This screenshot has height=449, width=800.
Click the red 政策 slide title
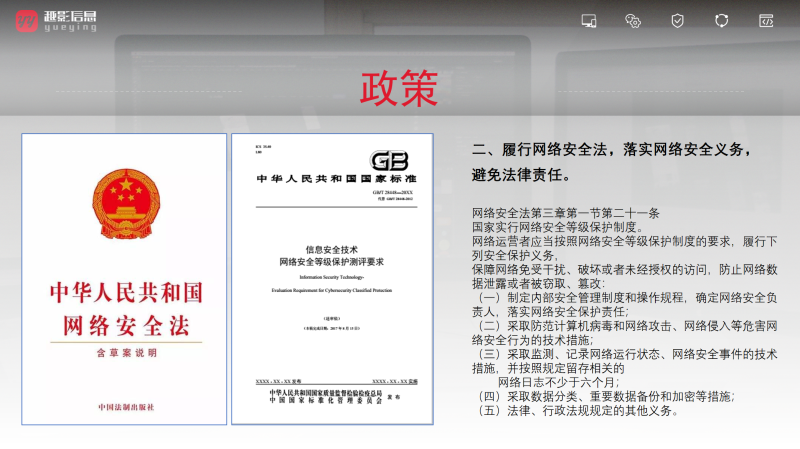click(x=399, y=89)
